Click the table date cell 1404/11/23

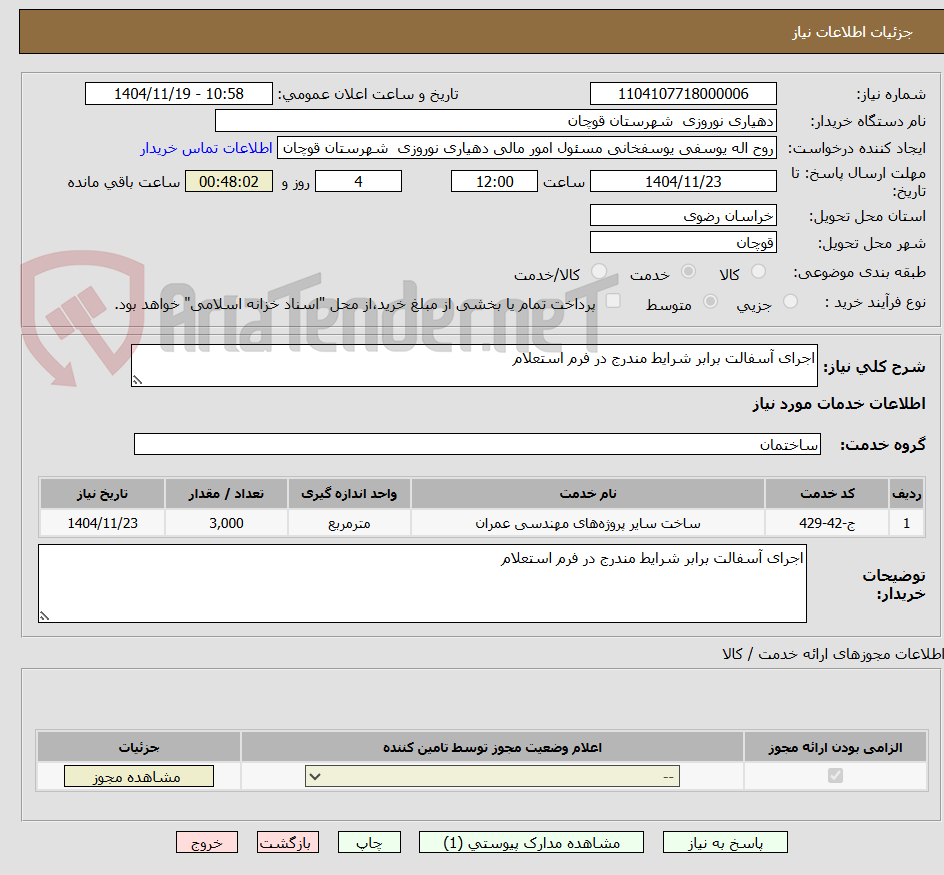pos(102,523)
